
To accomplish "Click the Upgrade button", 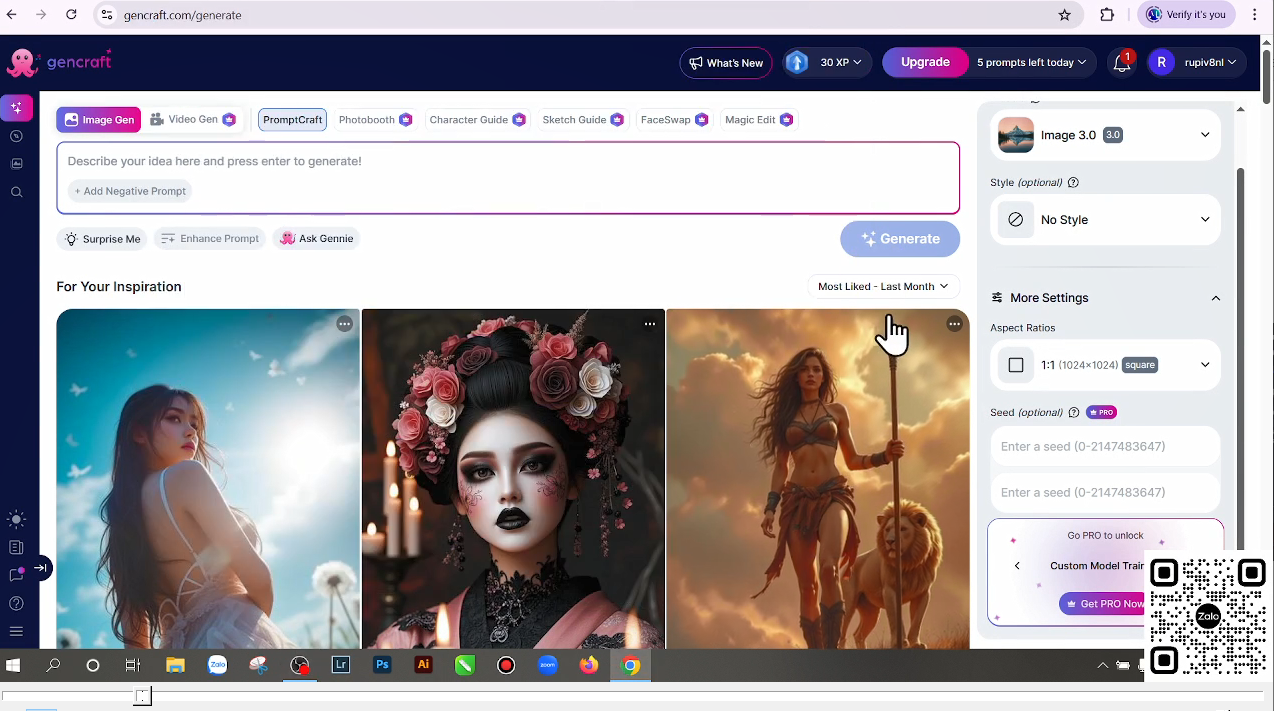I will 925,62.
